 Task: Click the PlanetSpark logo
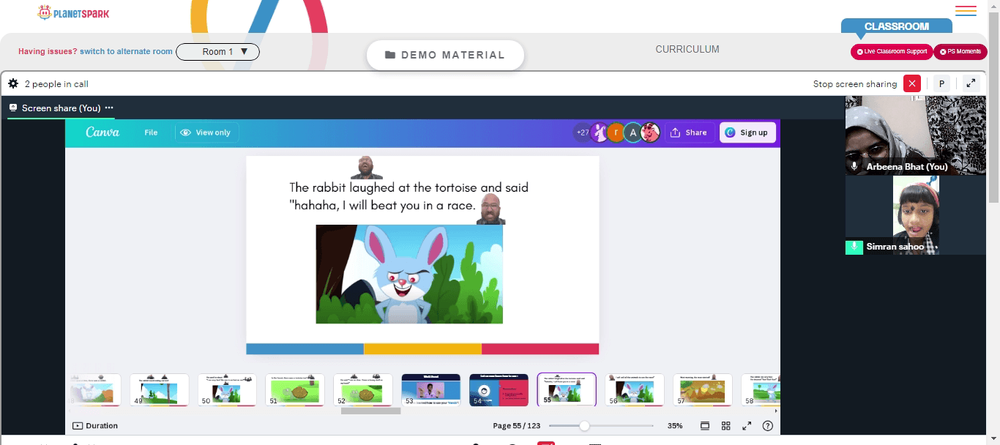click(x=73, y=13)
